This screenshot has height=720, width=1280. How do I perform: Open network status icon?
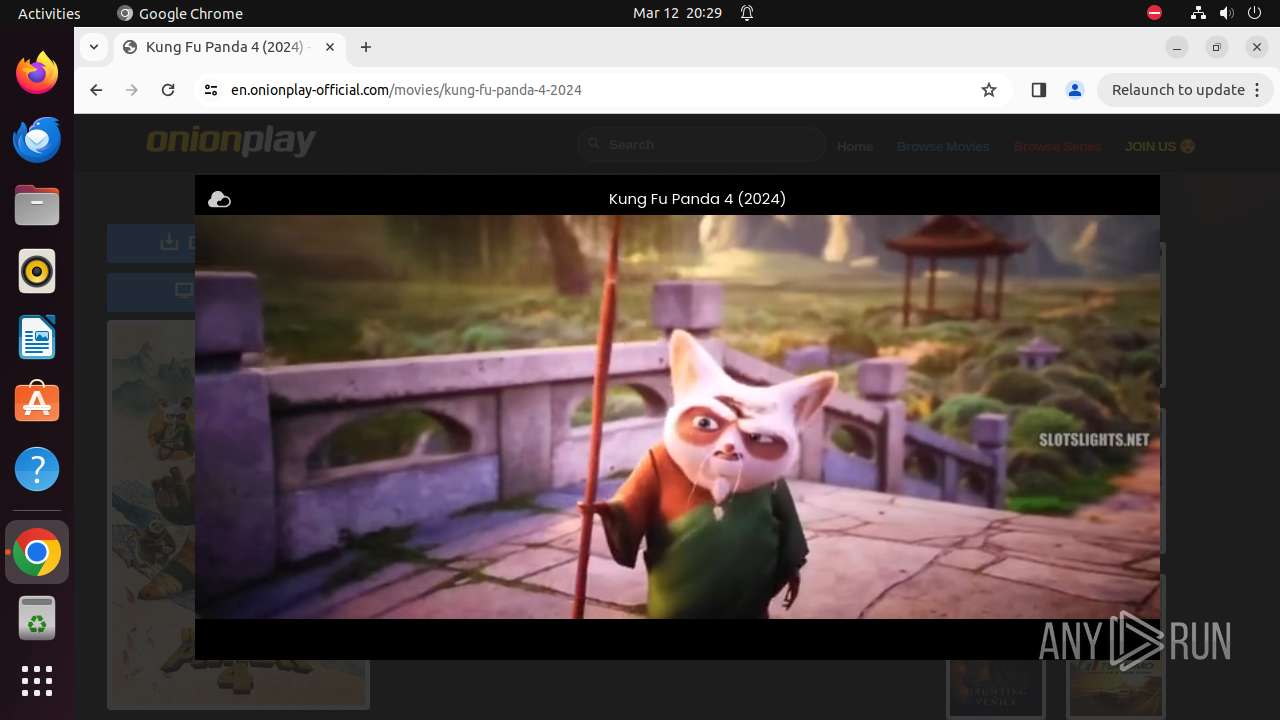(1198, 13)
